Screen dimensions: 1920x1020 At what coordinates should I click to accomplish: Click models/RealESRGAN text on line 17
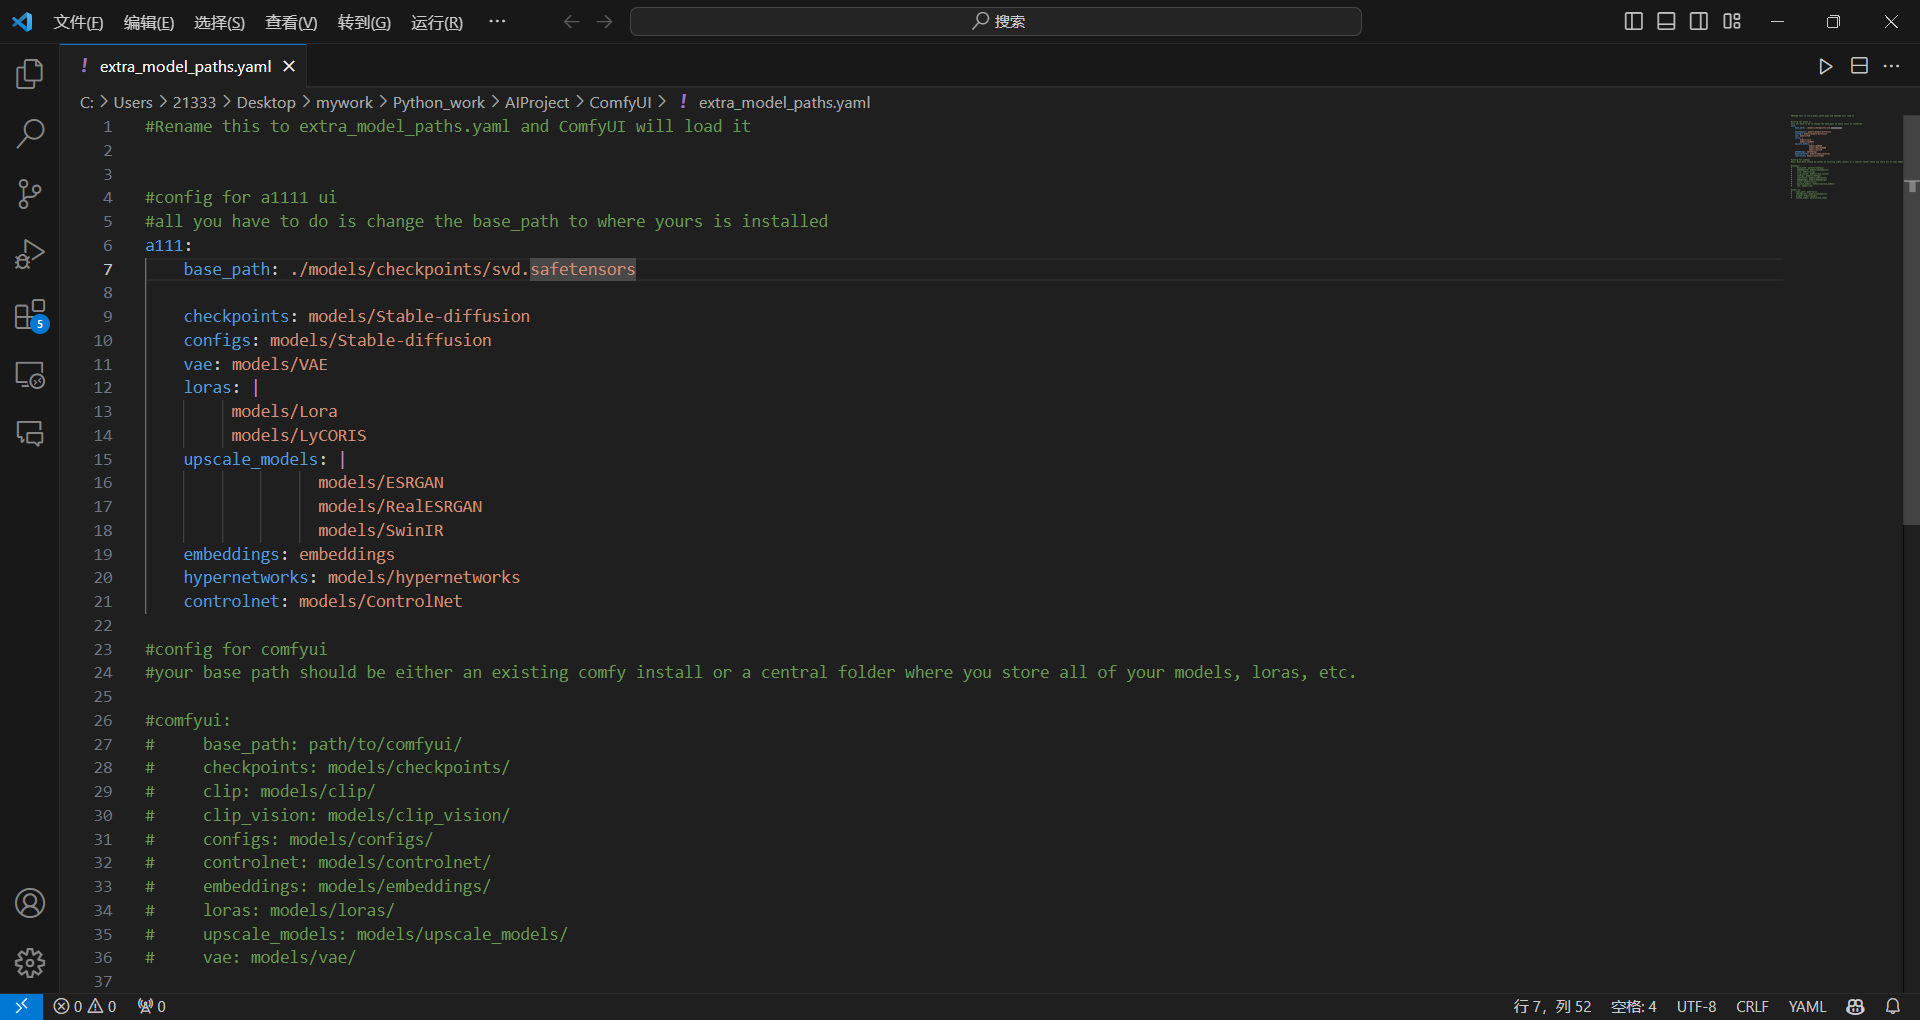[400, 506]
